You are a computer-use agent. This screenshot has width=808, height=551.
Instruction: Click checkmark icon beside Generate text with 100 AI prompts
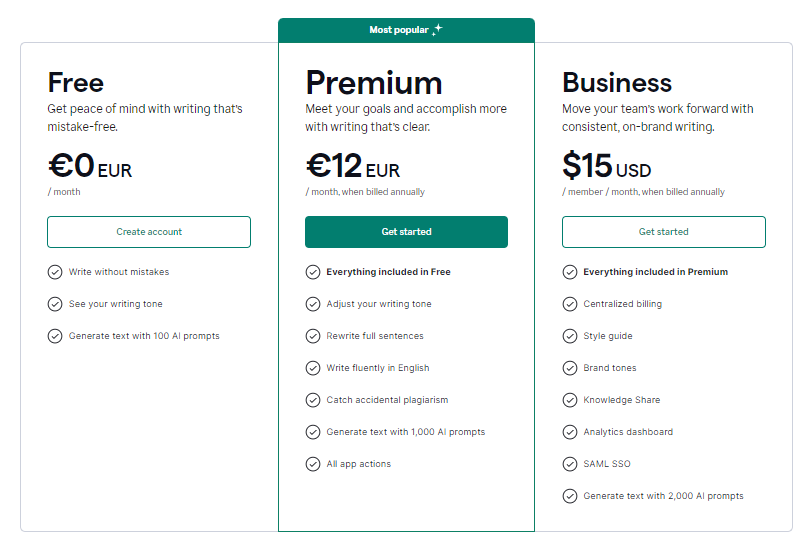click(x=55, y=336)
